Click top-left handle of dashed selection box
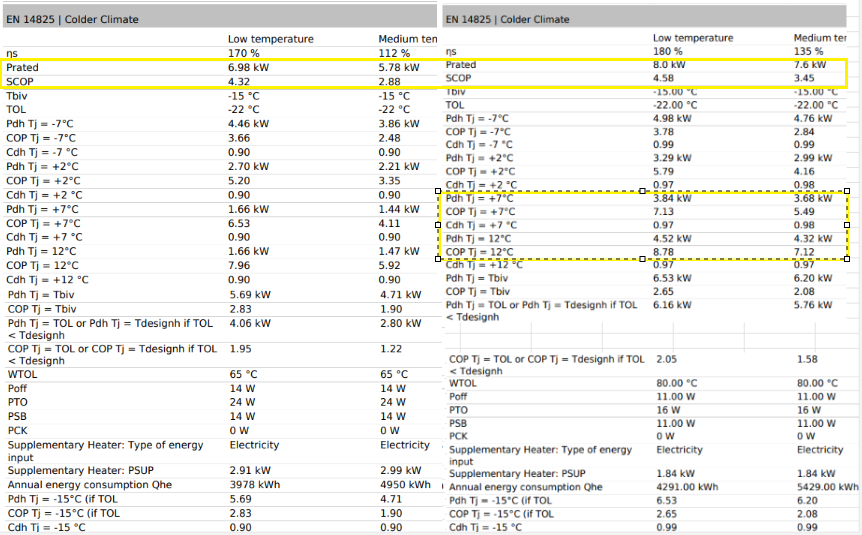862x535 pixels. pos(440,190)
